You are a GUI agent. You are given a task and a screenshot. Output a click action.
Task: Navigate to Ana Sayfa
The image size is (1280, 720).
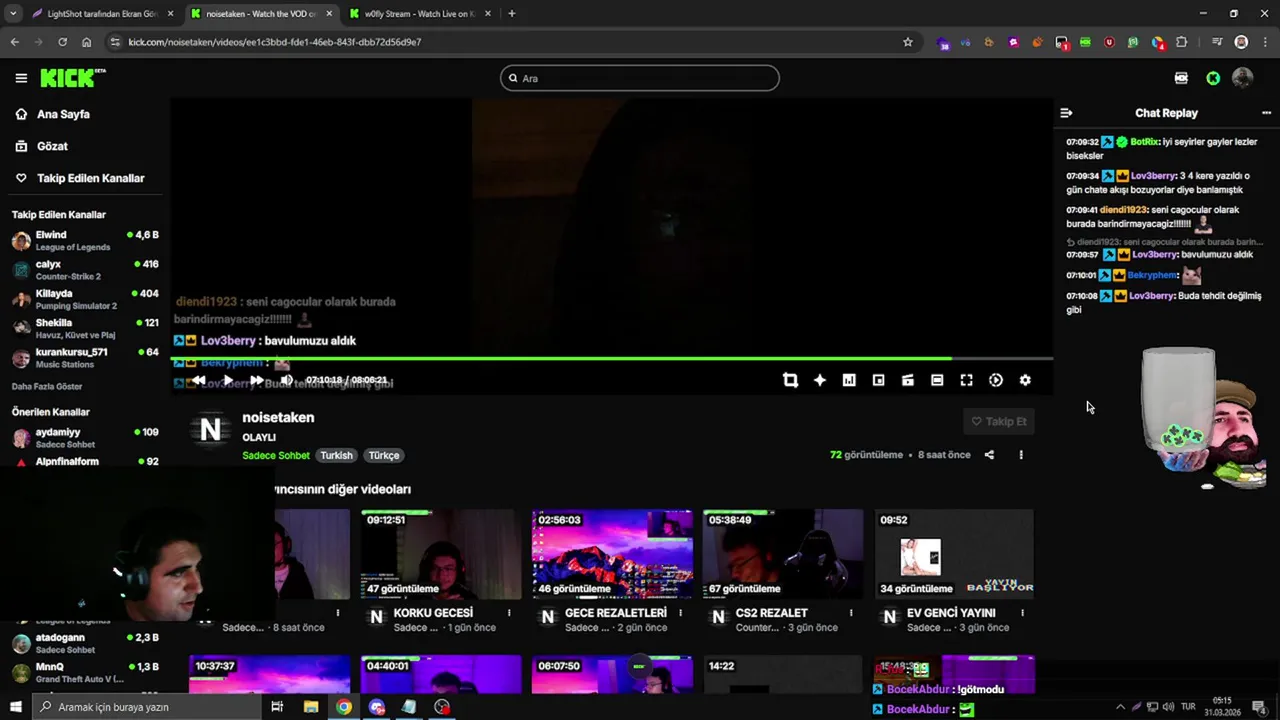(63, 114)
